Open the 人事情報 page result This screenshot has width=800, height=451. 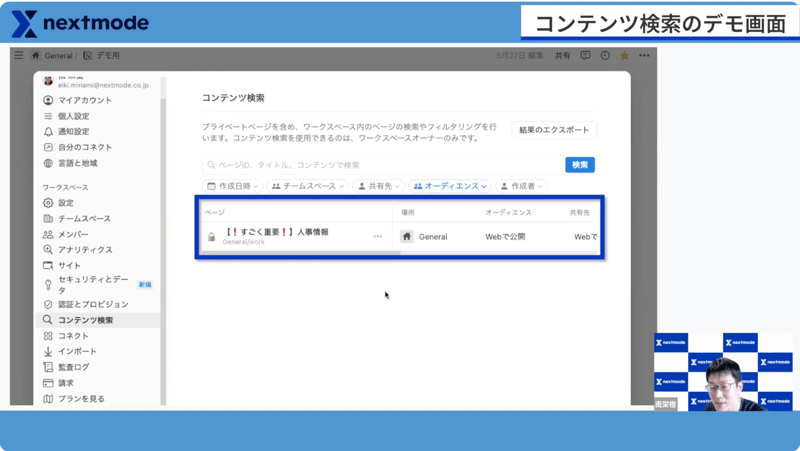278,232
